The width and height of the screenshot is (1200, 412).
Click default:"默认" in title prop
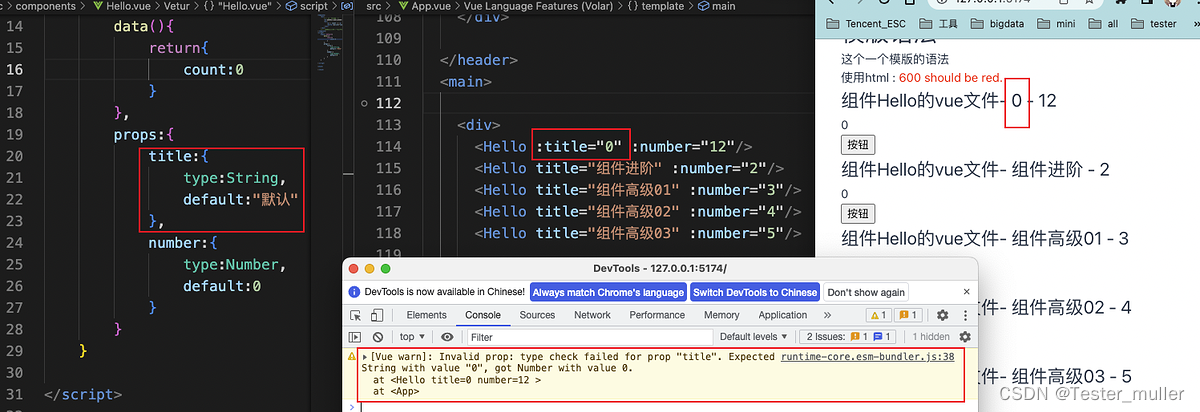pyautogui.click(x=241, y=200)
